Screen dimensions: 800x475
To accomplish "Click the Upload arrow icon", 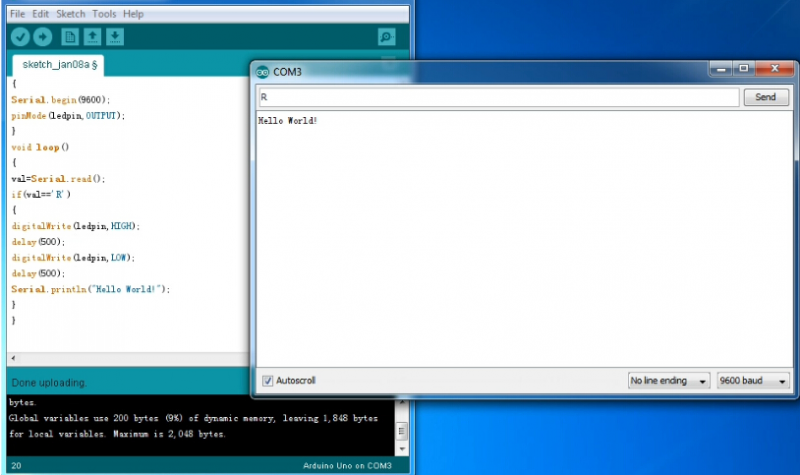I will 43,37.
